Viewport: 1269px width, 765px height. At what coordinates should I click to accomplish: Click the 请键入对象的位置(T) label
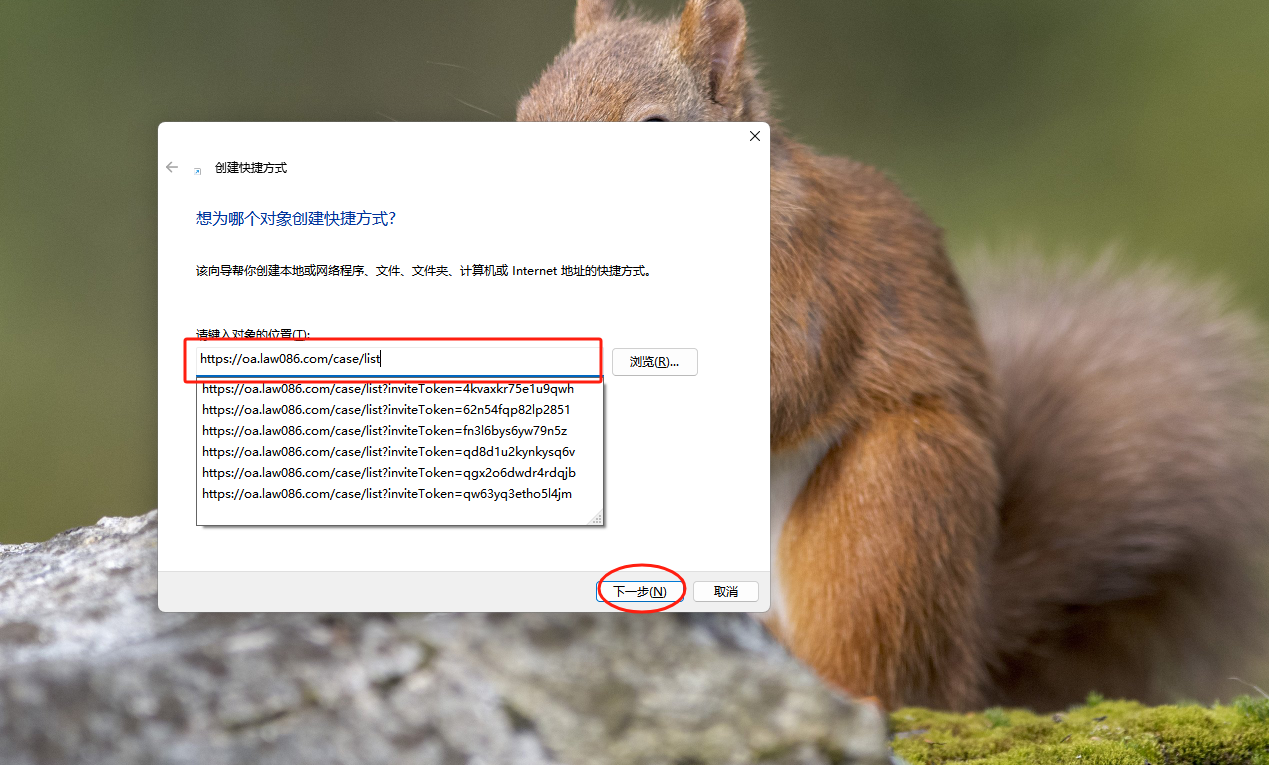(x=252, y=333)
